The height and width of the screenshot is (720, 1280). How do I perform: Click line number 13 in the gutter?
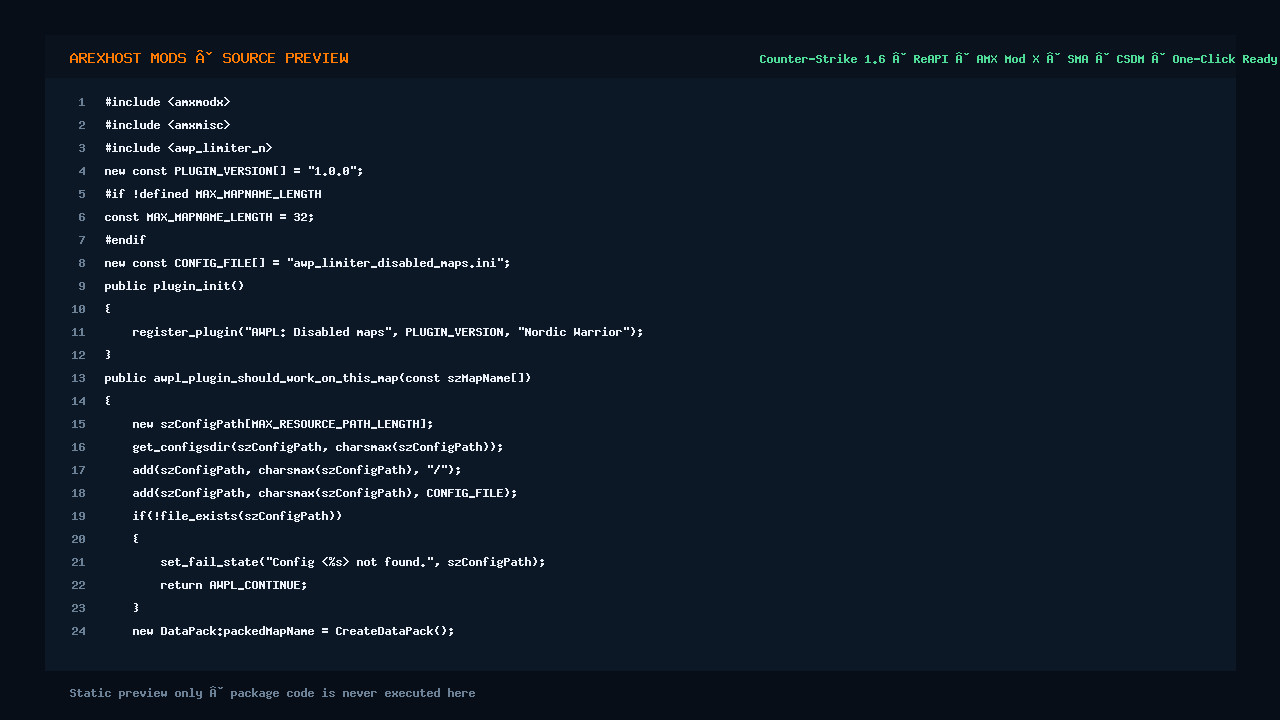(x=79, y=378)
